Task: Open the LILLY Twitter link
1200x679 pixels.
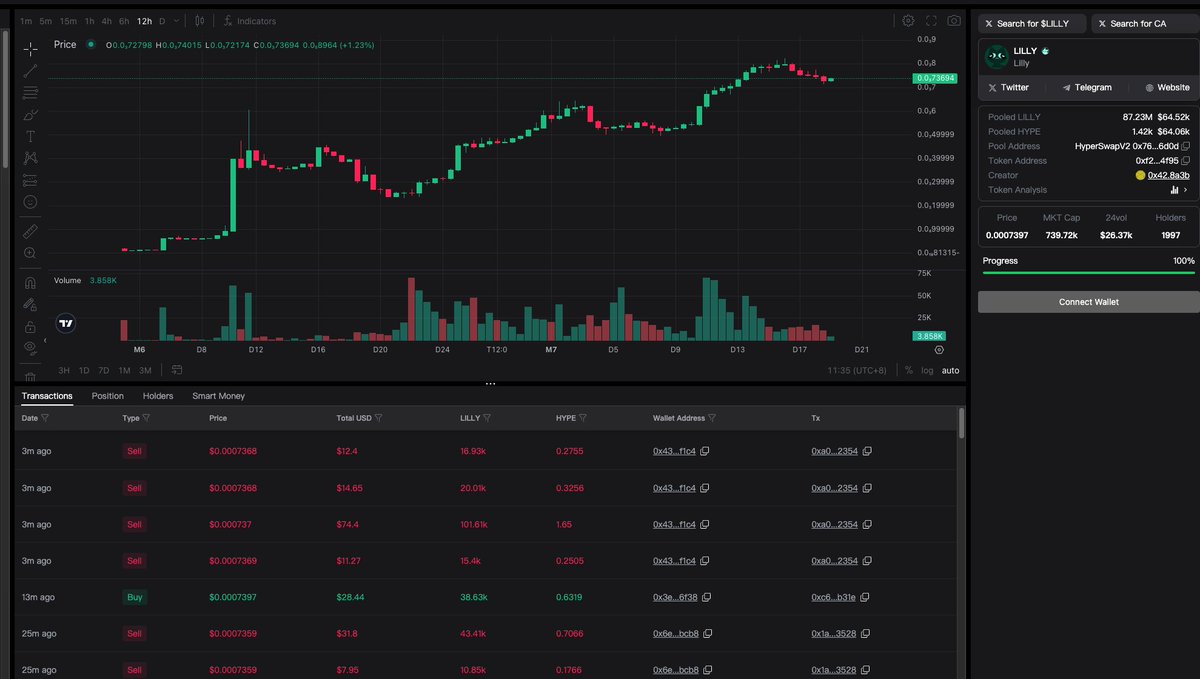Action: 1008,88
